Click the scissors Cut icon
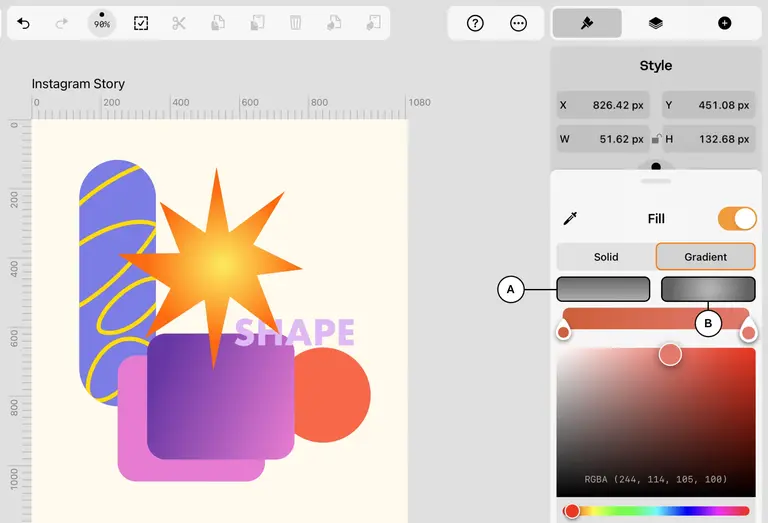768x523 pixels. click(x=179, y=23)
